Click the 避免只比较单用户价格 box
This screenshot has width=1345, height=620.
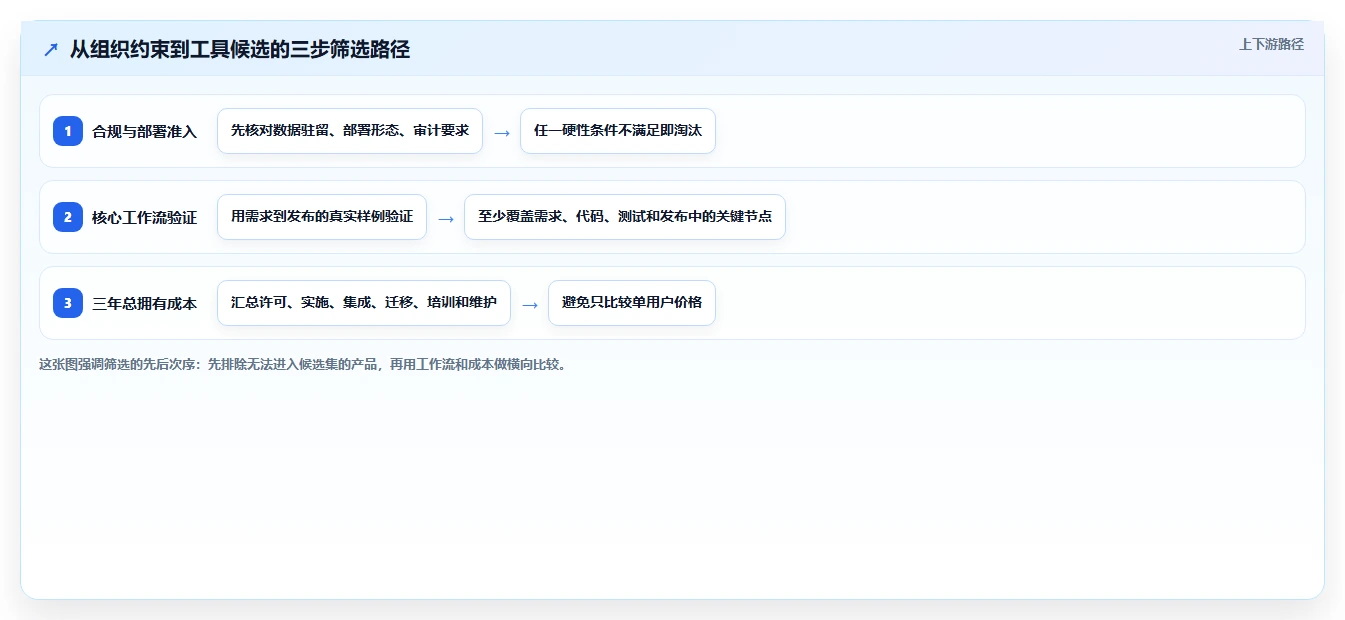[632, 303]
